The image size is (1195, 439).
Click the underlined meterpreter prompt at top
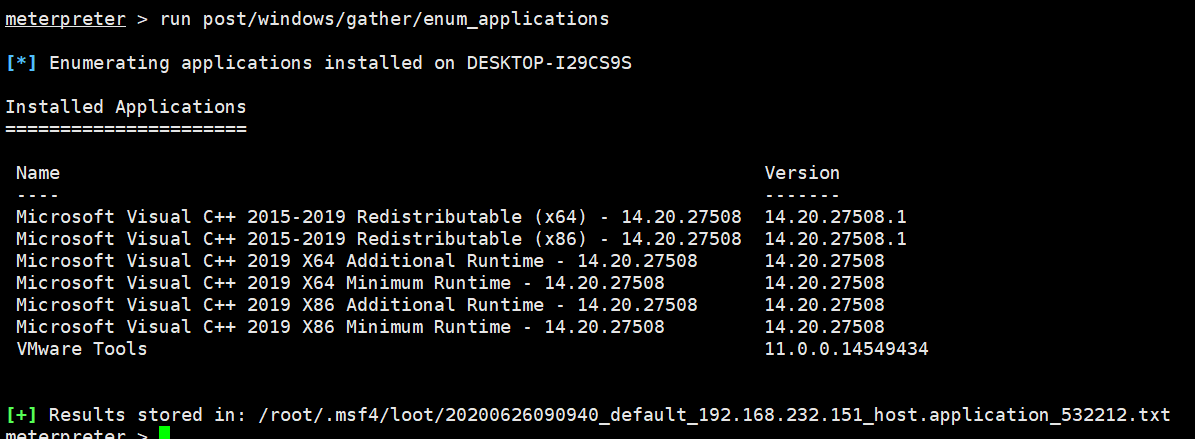coord(65,19)
